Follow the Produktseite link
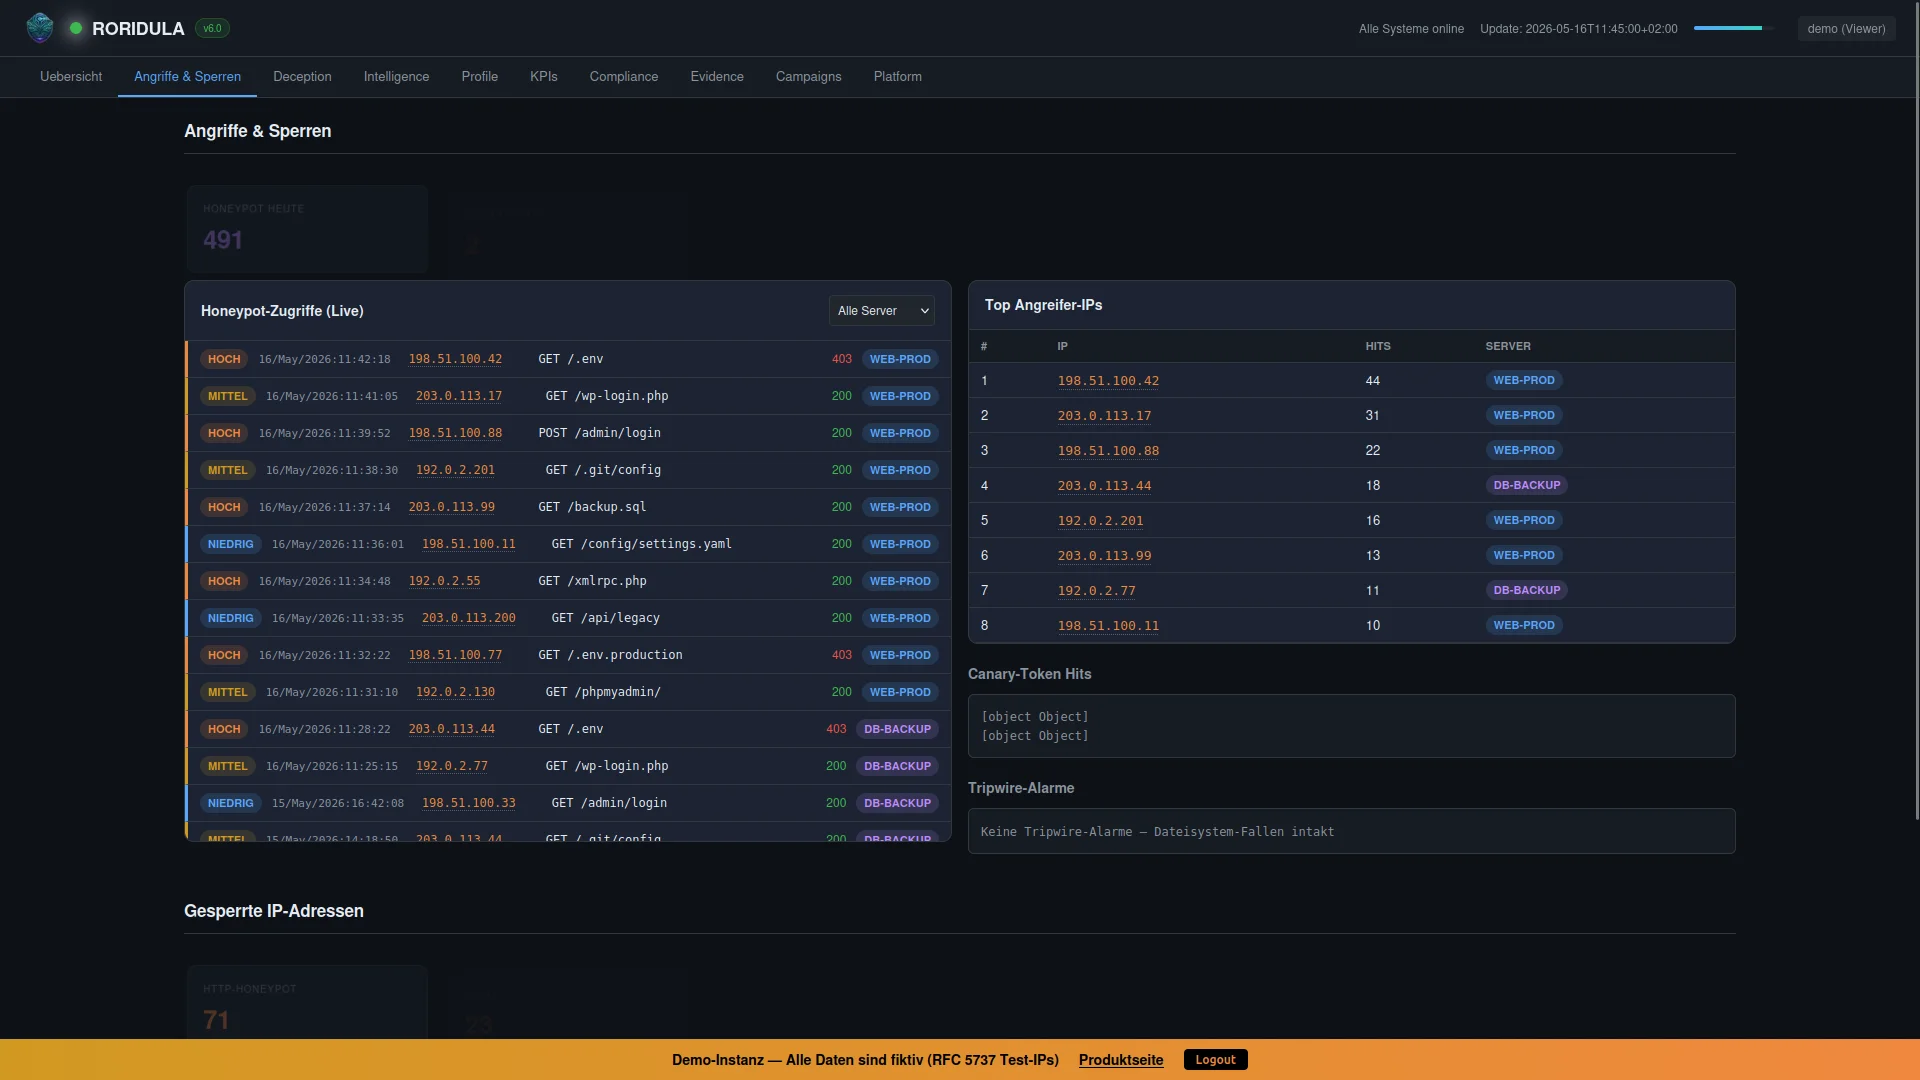This screenshot has height=1080, width=1920. 1121,1060
